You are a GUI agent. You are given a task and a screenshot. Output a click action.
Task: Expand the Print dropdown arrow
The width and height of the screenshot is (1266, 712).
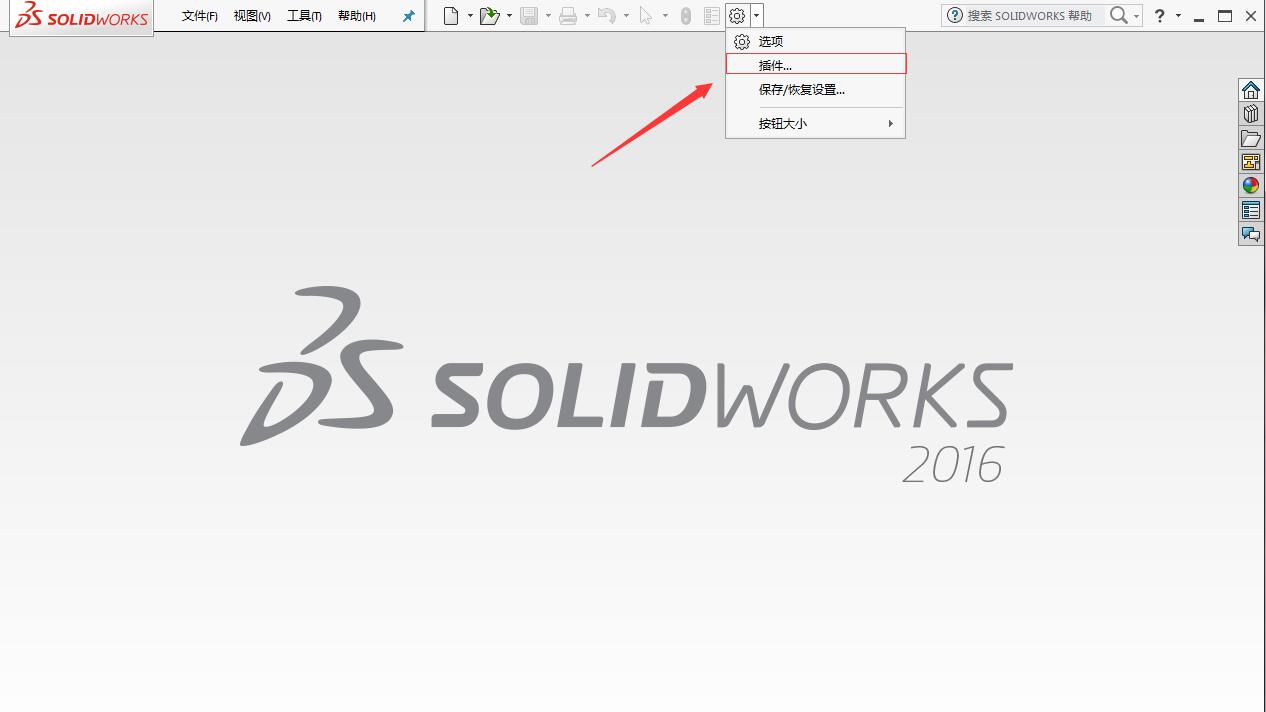pyautogui.click(x=587, y=16)
